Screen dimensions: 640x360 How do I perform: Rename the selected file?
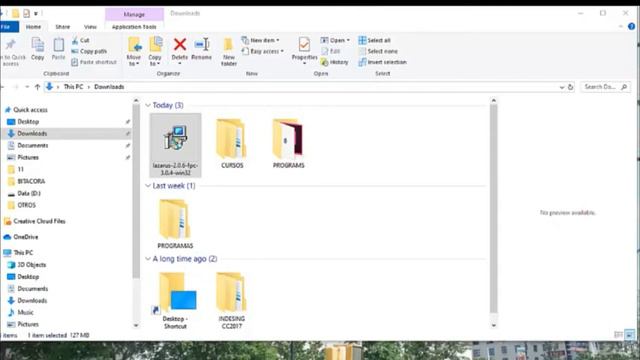(x=202, y=49)
